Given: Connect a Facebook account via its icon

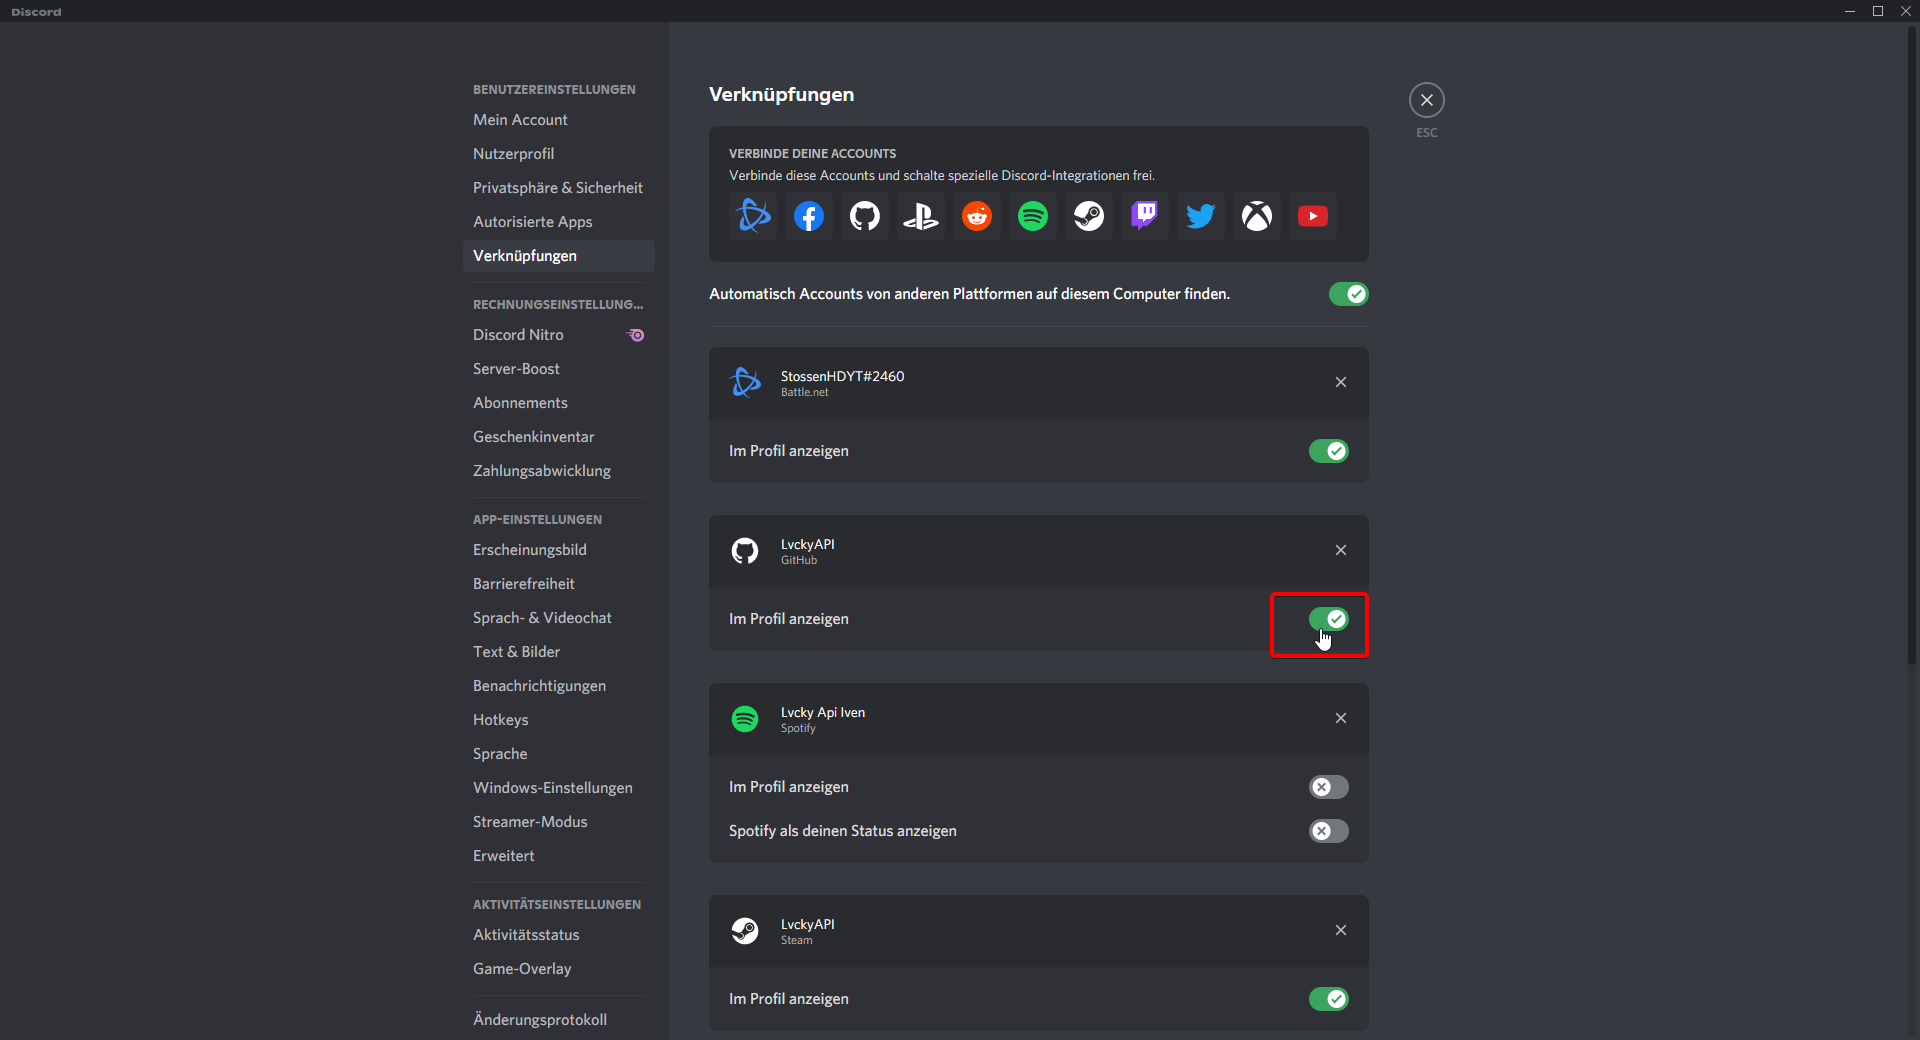Looking at the screenshot, I should 808,216.
